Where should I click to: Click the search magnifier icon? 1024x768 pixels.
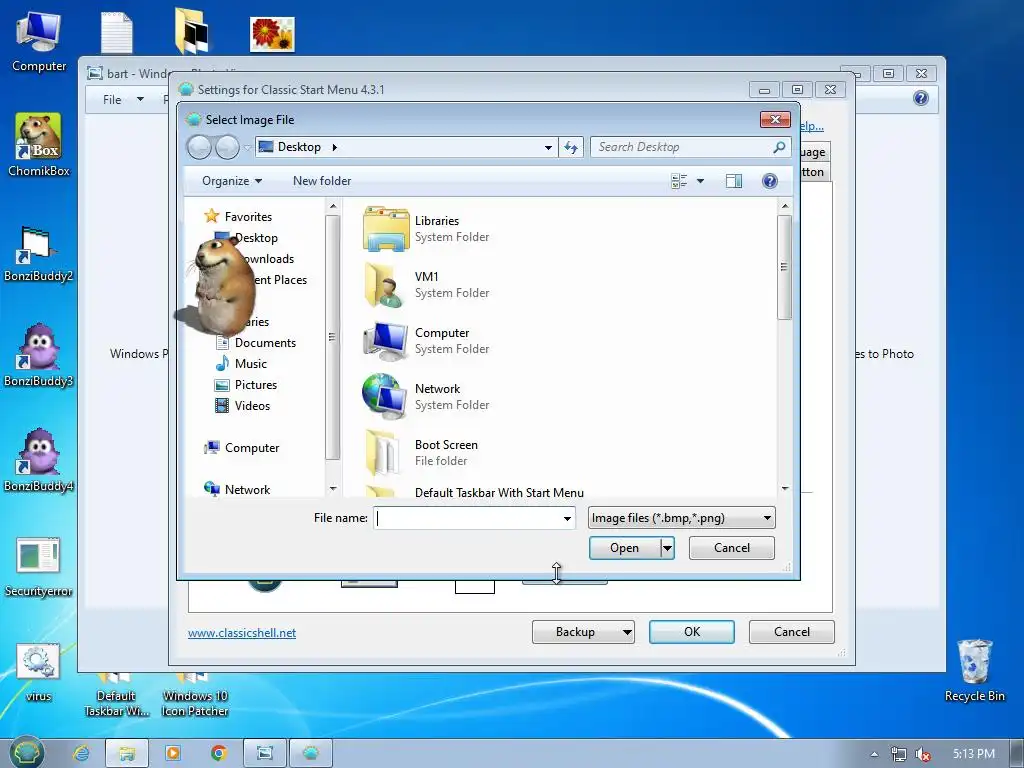[x=778, y=148]
